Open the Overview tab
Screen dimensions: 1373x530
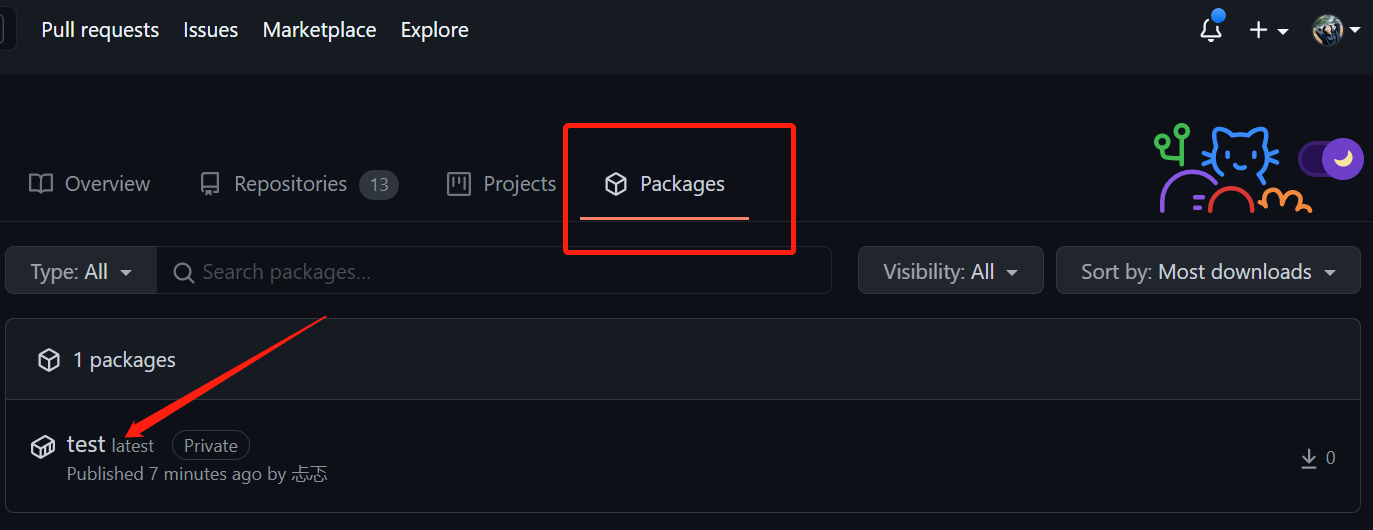(89, 184)
